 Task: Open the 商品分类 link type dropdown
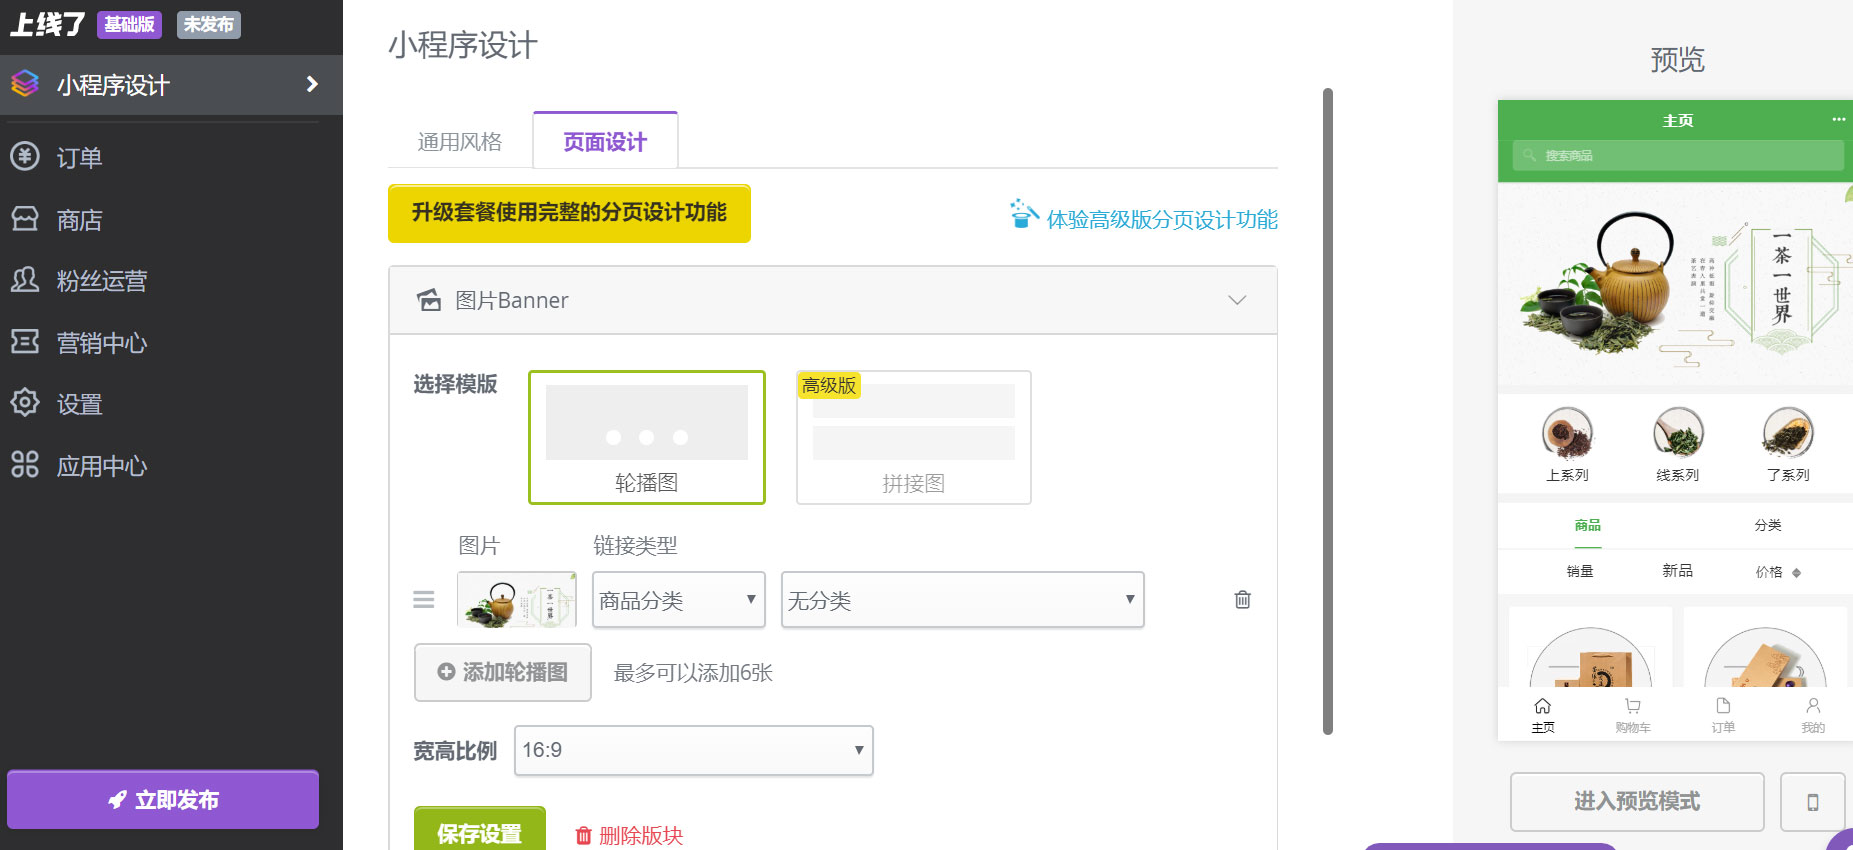pyautogui.click(x=679, y=600)
